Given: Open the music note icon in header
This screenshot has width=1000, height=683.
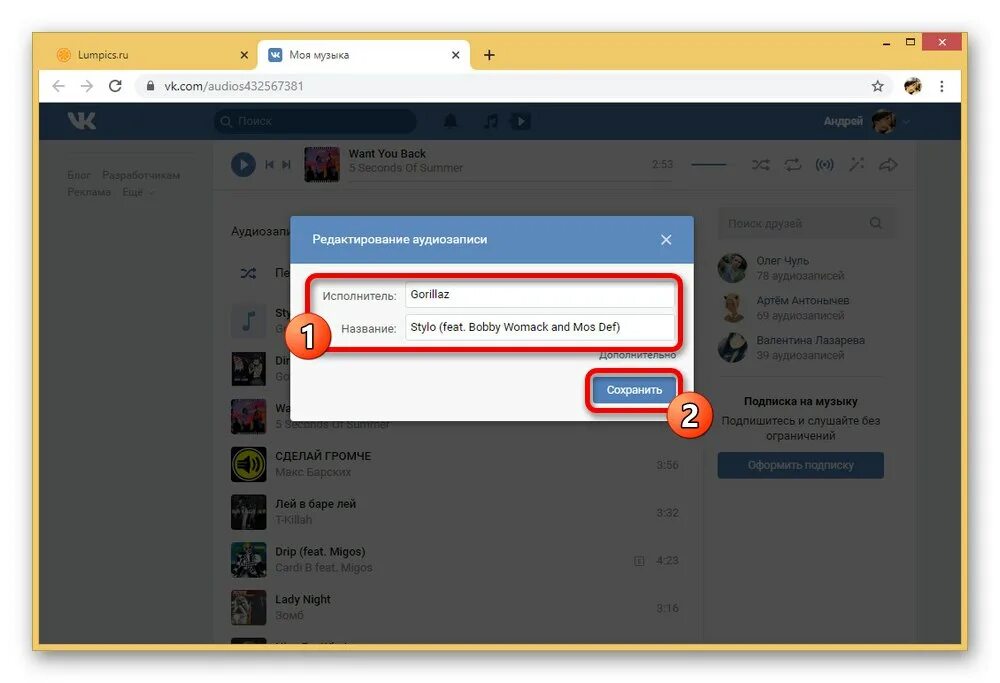Looking at the screenshot, I should pos(490,121).
